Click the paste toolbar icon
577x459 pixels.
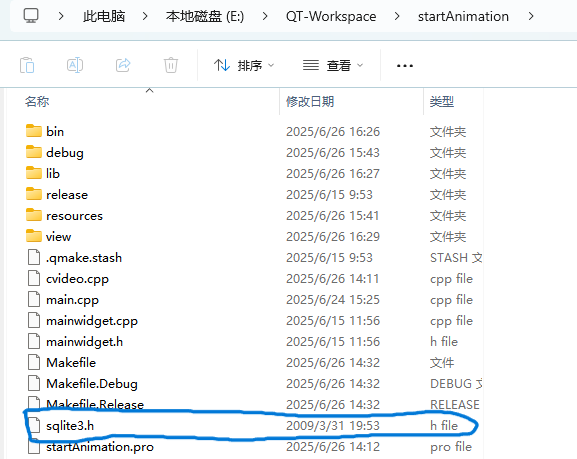tap(27, 66)
